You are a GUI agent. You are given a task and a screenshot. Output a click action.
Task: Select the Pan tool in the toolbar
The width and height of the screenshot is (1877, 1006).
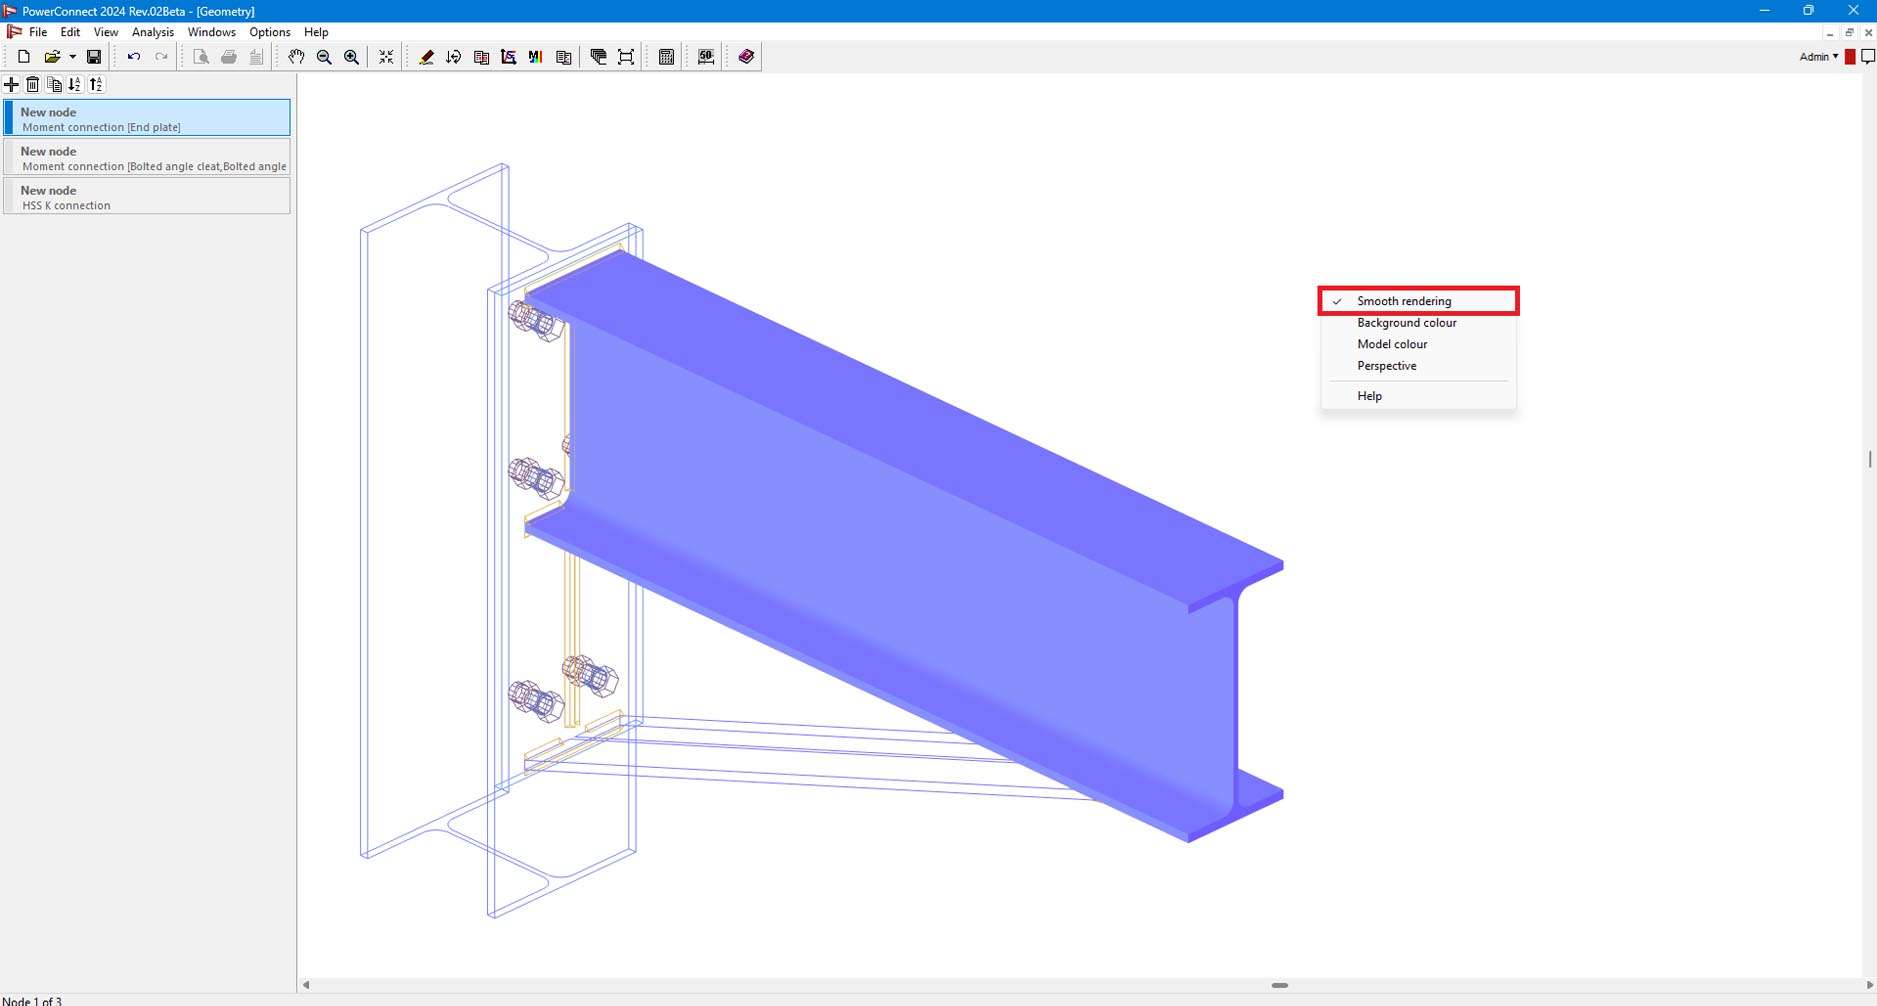(297, 57)
